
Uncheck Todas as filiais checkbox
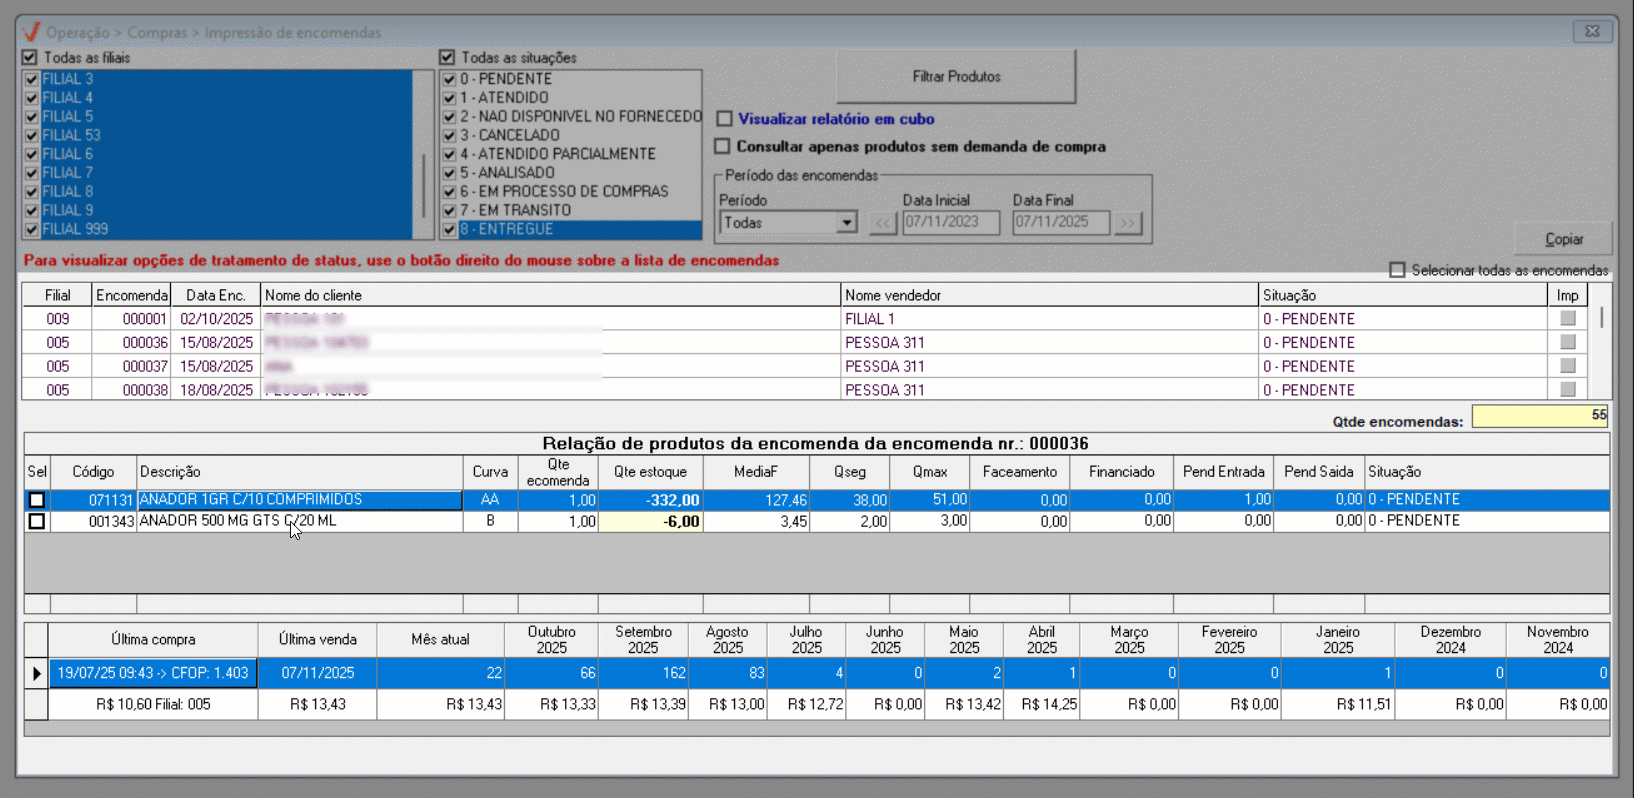coord(30,58)
